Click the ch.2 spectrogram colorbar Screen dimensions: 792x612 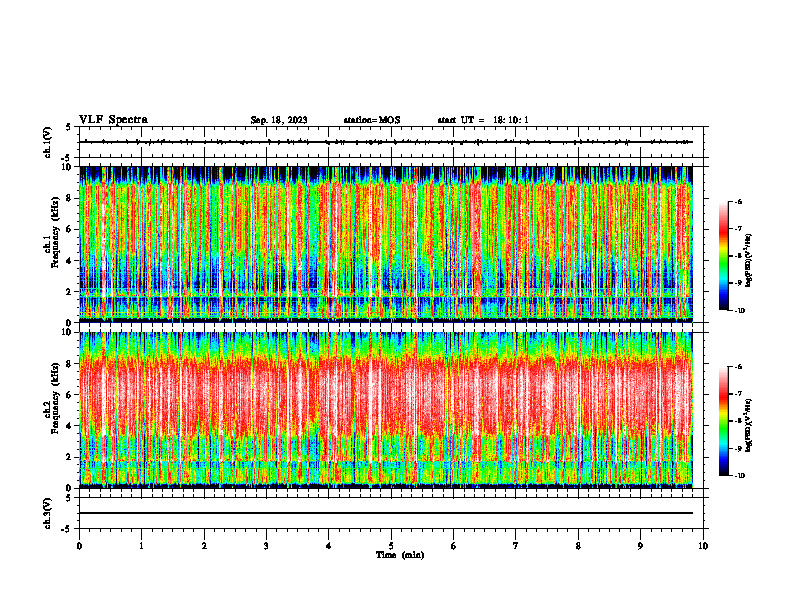723,421
